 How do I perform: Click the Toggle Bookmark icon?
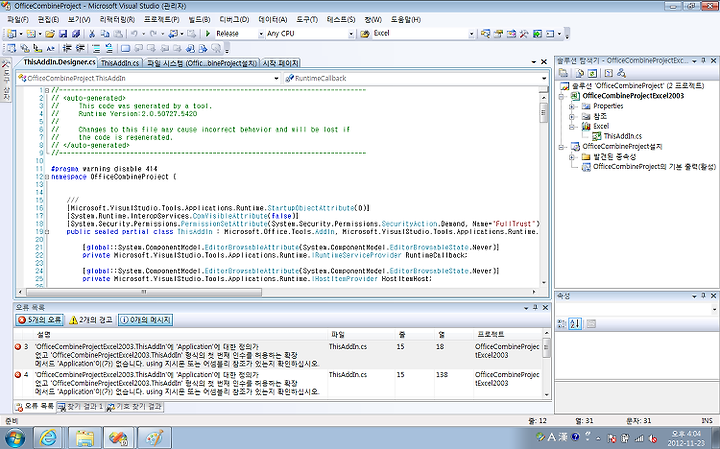click(x=125, y=48)
